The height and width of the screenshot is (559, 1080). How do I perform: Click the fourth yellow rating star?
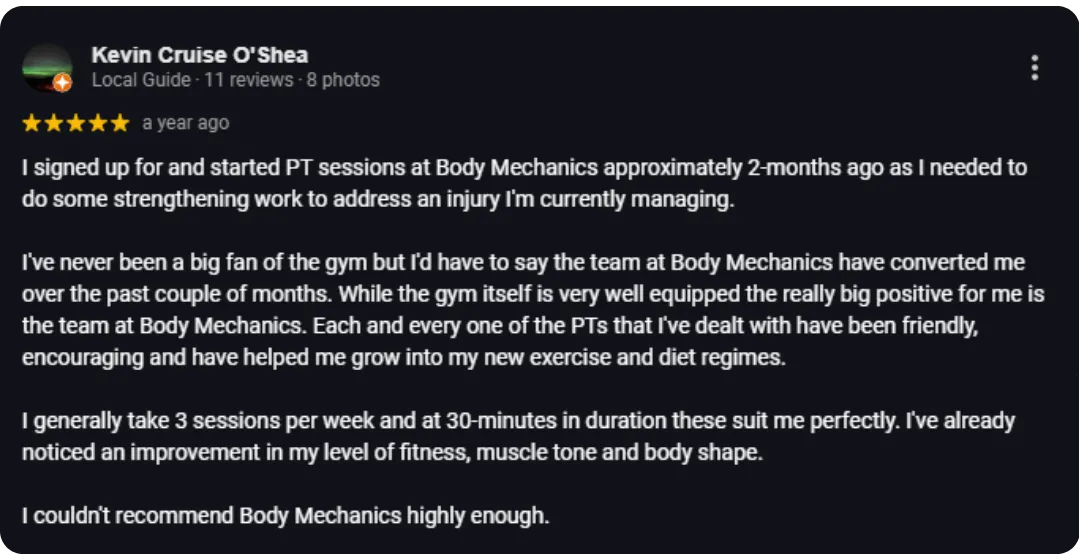click(98, 123)
